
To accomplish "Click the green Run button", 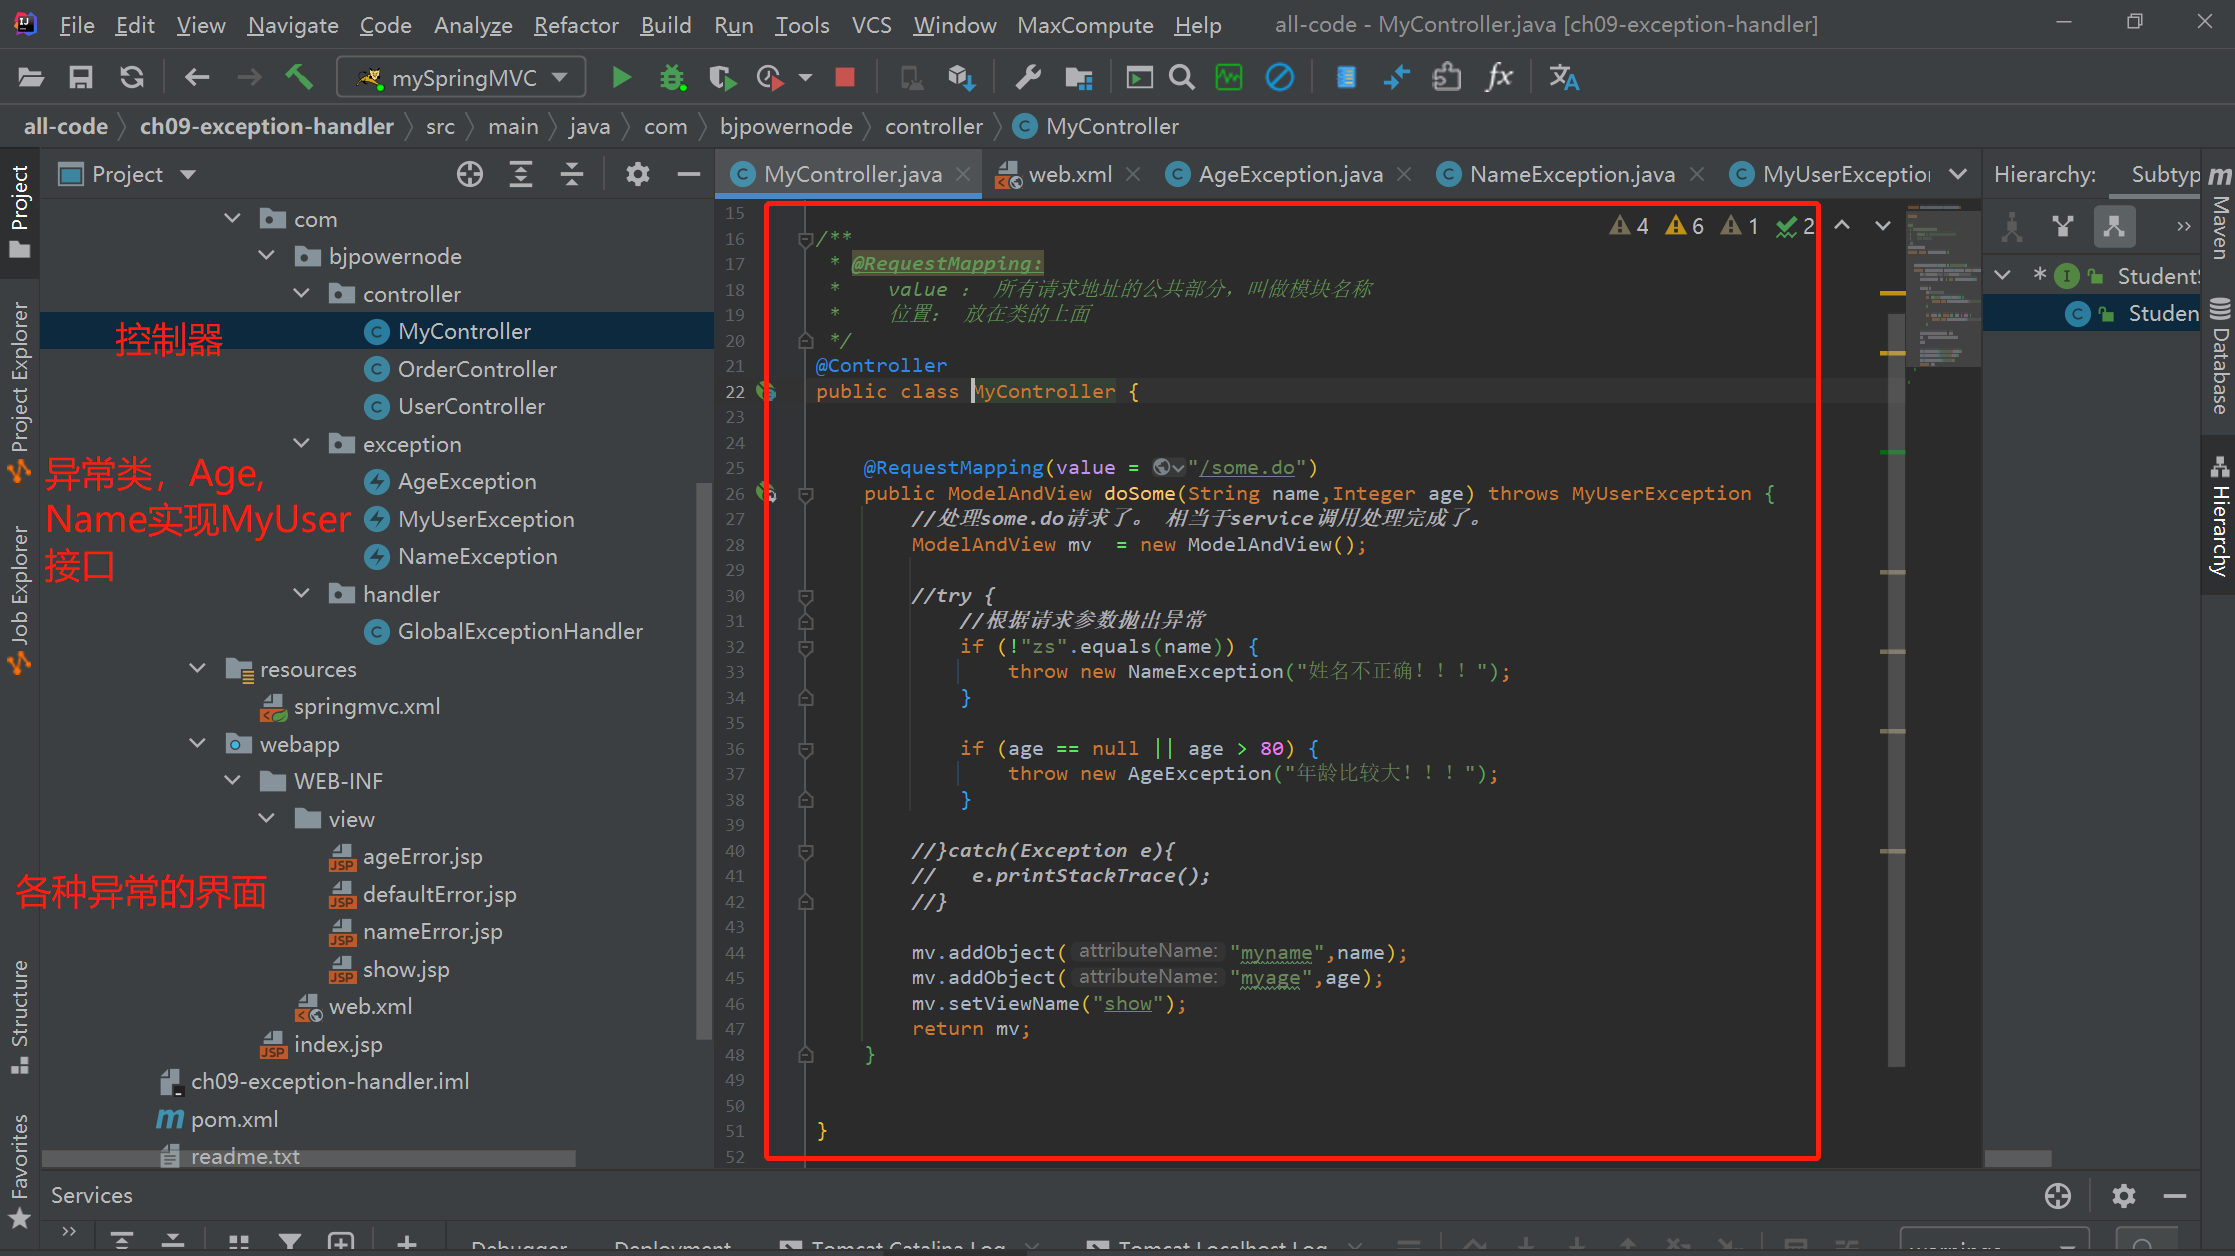I will point(621,77).
